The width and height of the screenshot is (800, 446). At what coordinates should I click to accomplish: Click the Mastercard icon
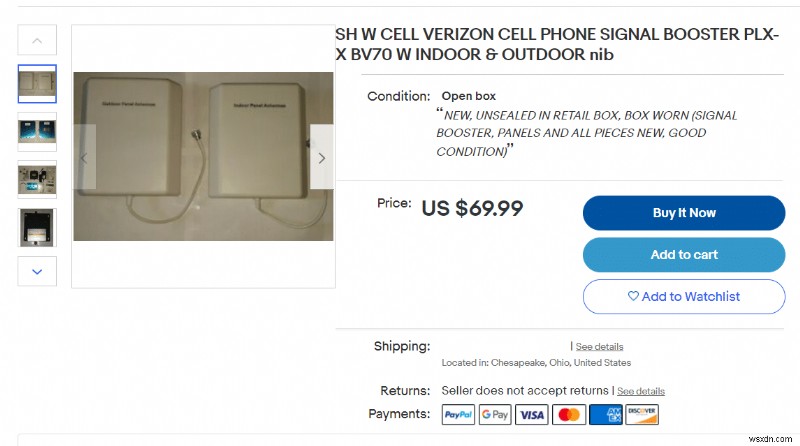coord(569,414)
